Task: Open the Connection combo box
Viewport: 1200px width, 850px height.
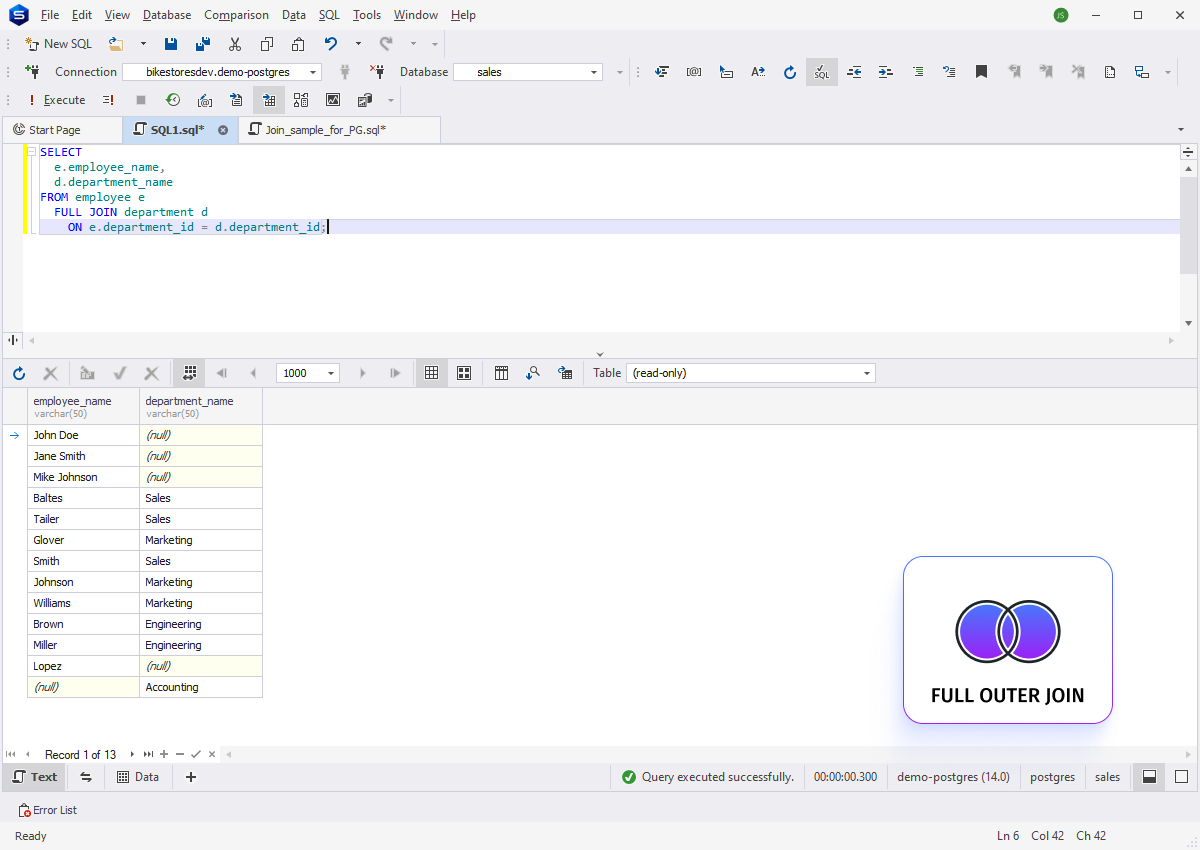Action: 222,72
